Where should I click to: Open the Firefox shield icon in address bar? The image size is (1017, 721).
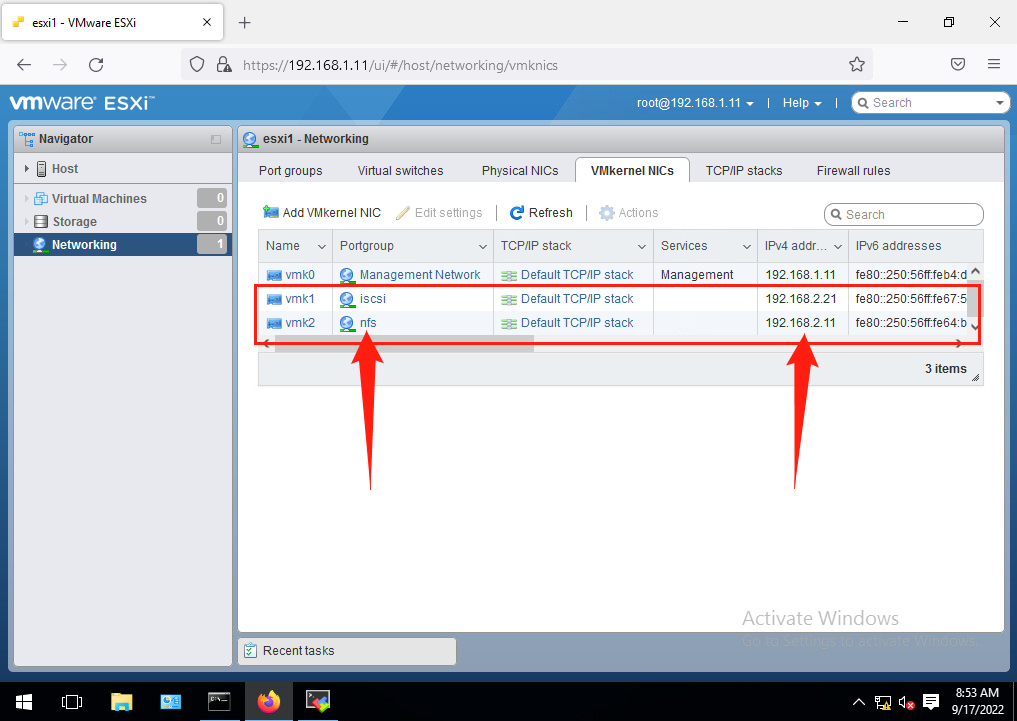[x=196, y=63]
